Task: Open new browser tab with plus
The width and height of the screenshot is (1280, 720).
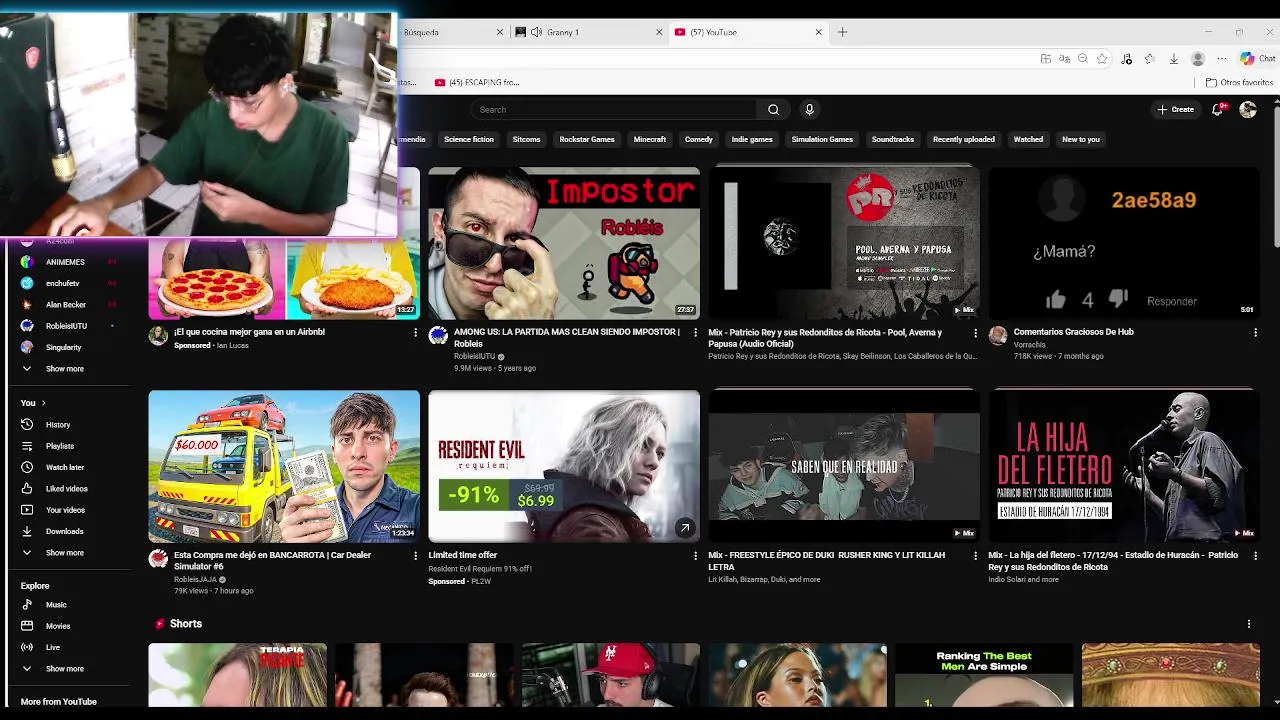Action: pyautogui.click(x=842, y=32)
